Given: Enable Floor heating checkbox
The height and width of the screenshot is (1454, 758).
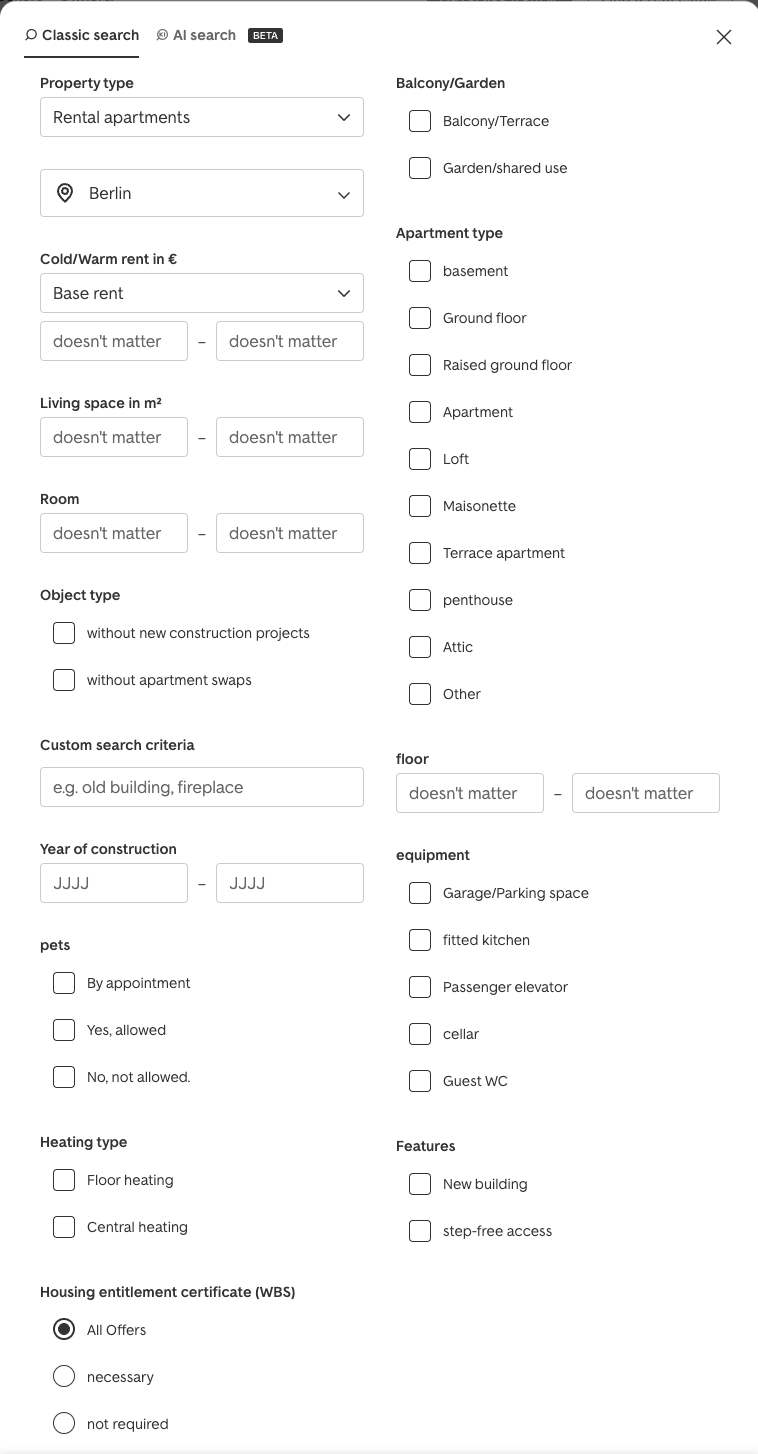Looking at the screenshot, I should 64,1180.
